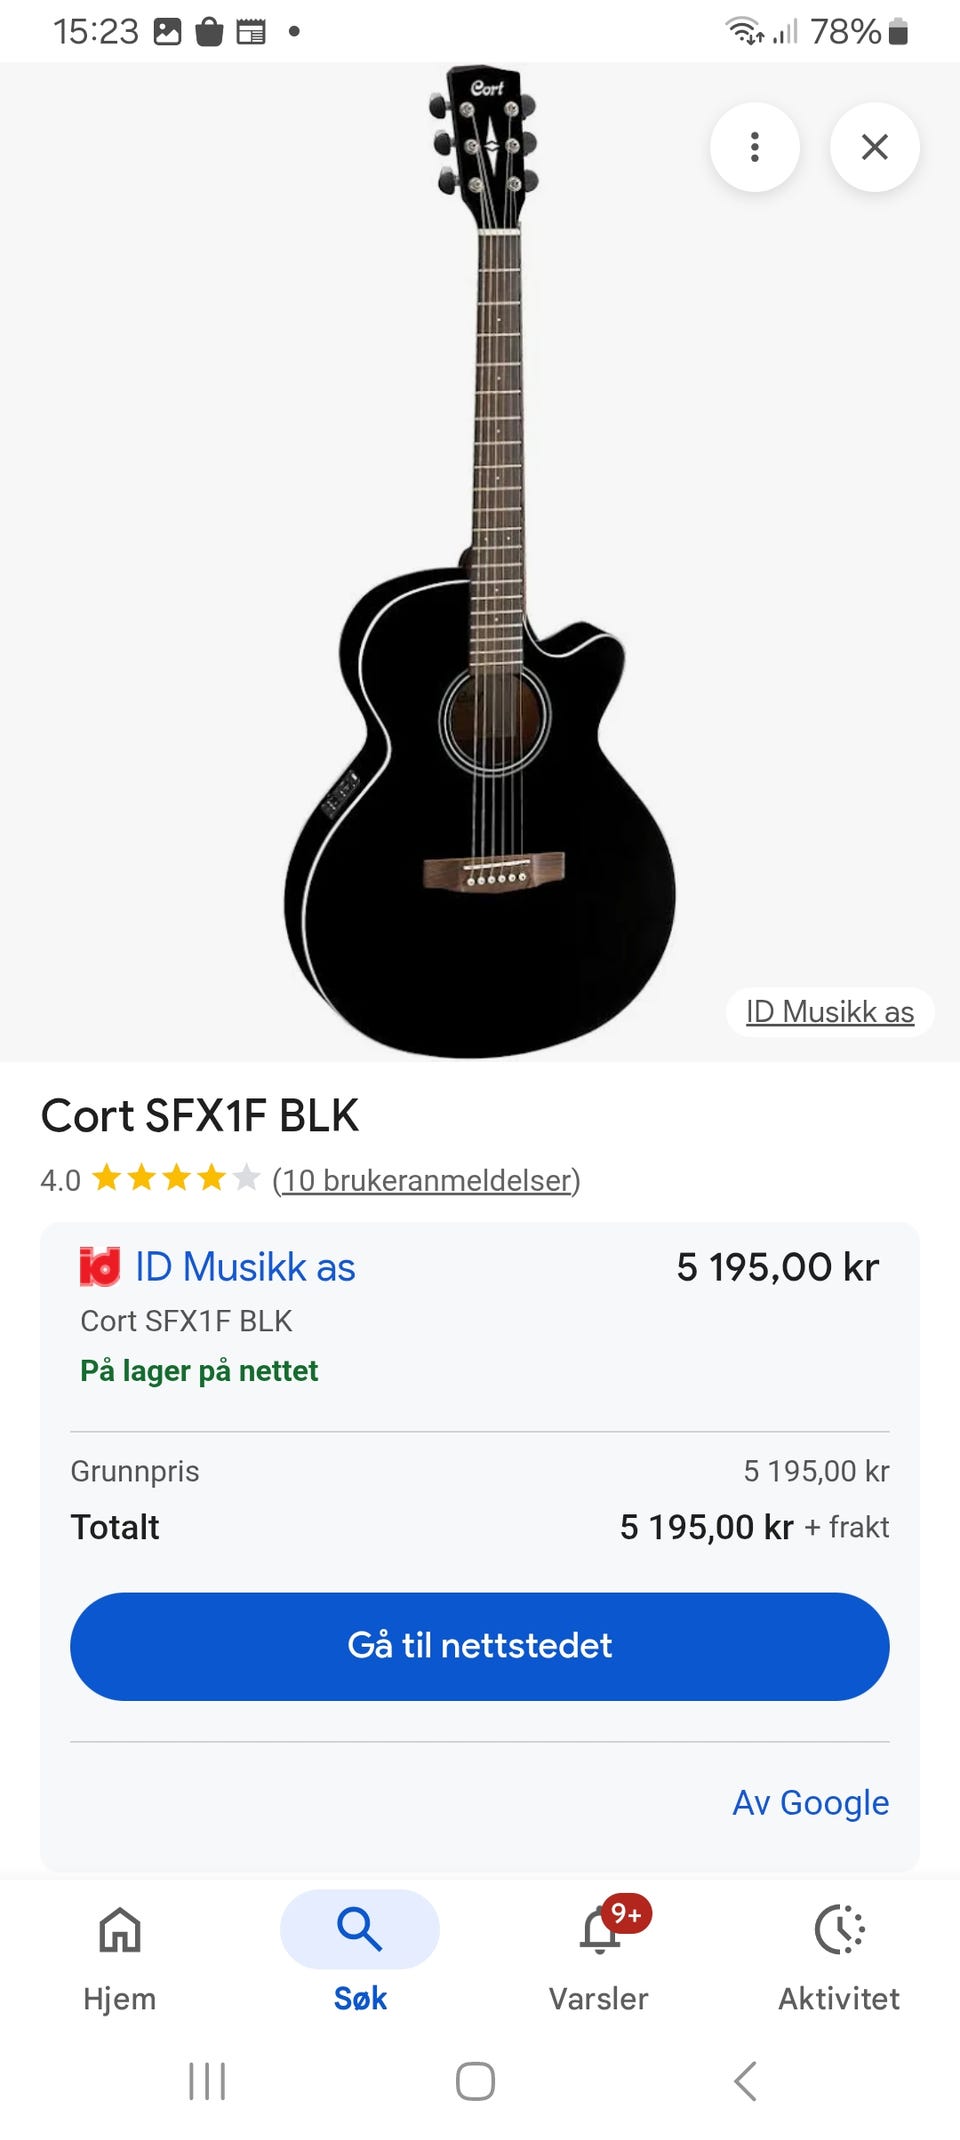Tap the star rating icons

click(176, 1178)
